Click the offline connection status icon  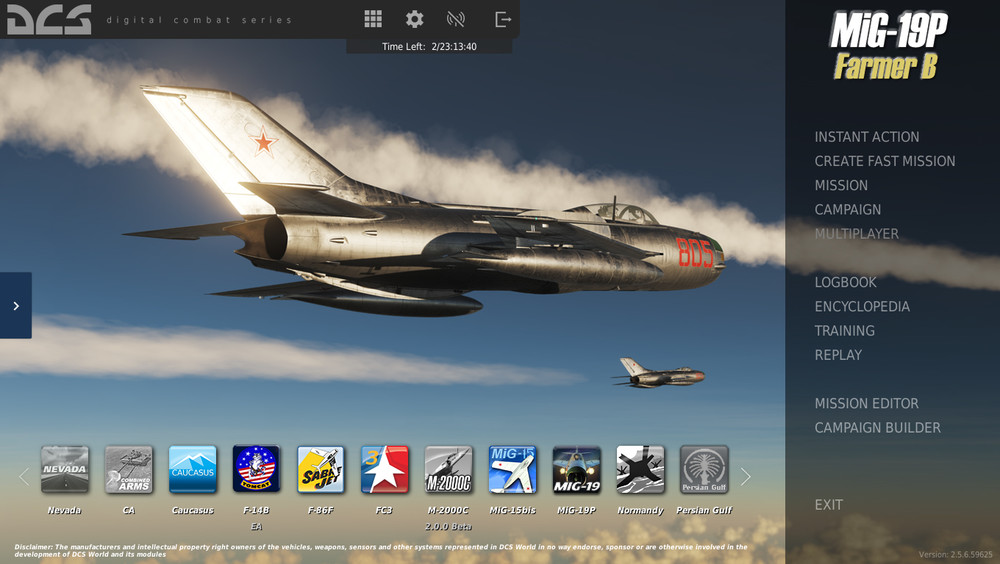click(455, 19)
